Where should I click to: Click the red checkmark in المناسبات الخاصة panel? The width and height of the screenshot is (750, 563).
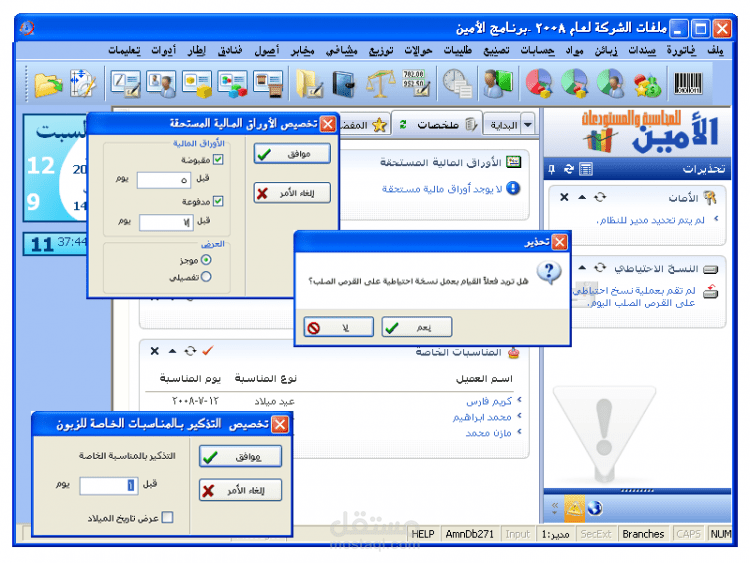[207, 351]
